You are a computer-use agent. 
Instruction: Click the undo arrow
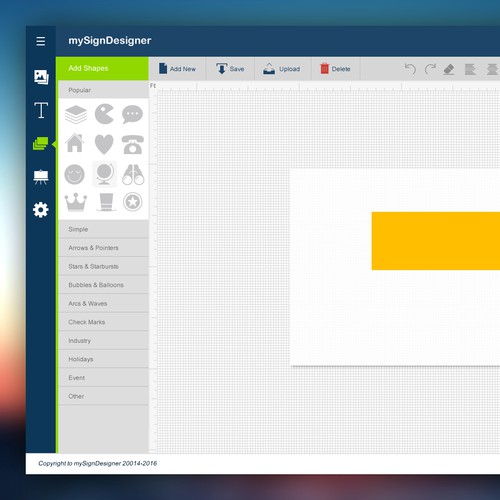(x=410, y=69)
